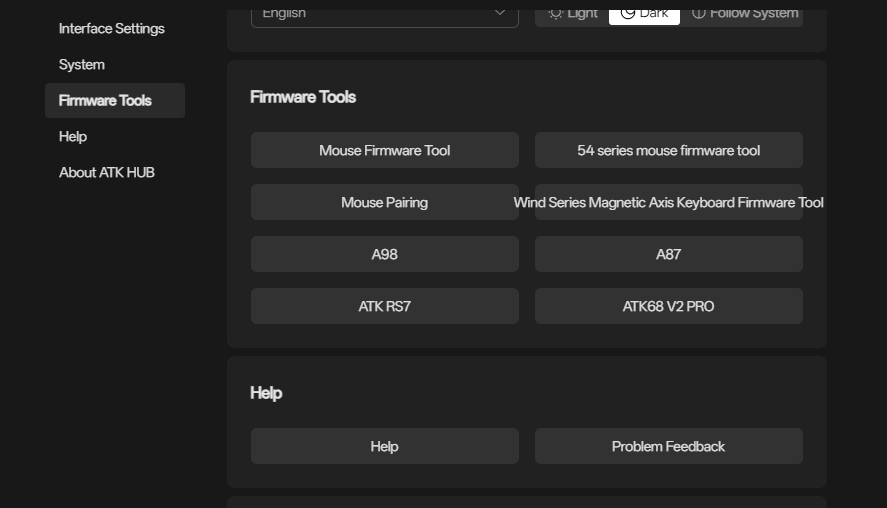Open About ATK HUB in the sidebar
Viewport: 887px width, 508px height.
(x=106, y=173)
